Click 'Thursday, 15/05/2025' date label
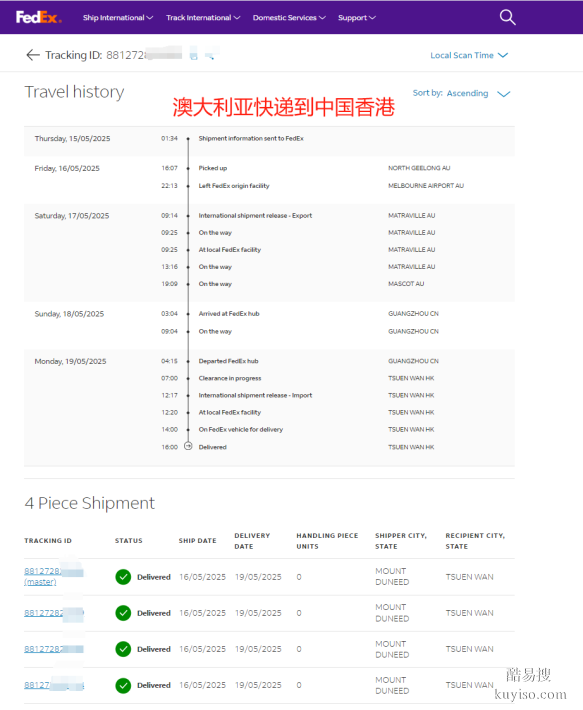Screen dimensions: 583x710 click(72, 139)
